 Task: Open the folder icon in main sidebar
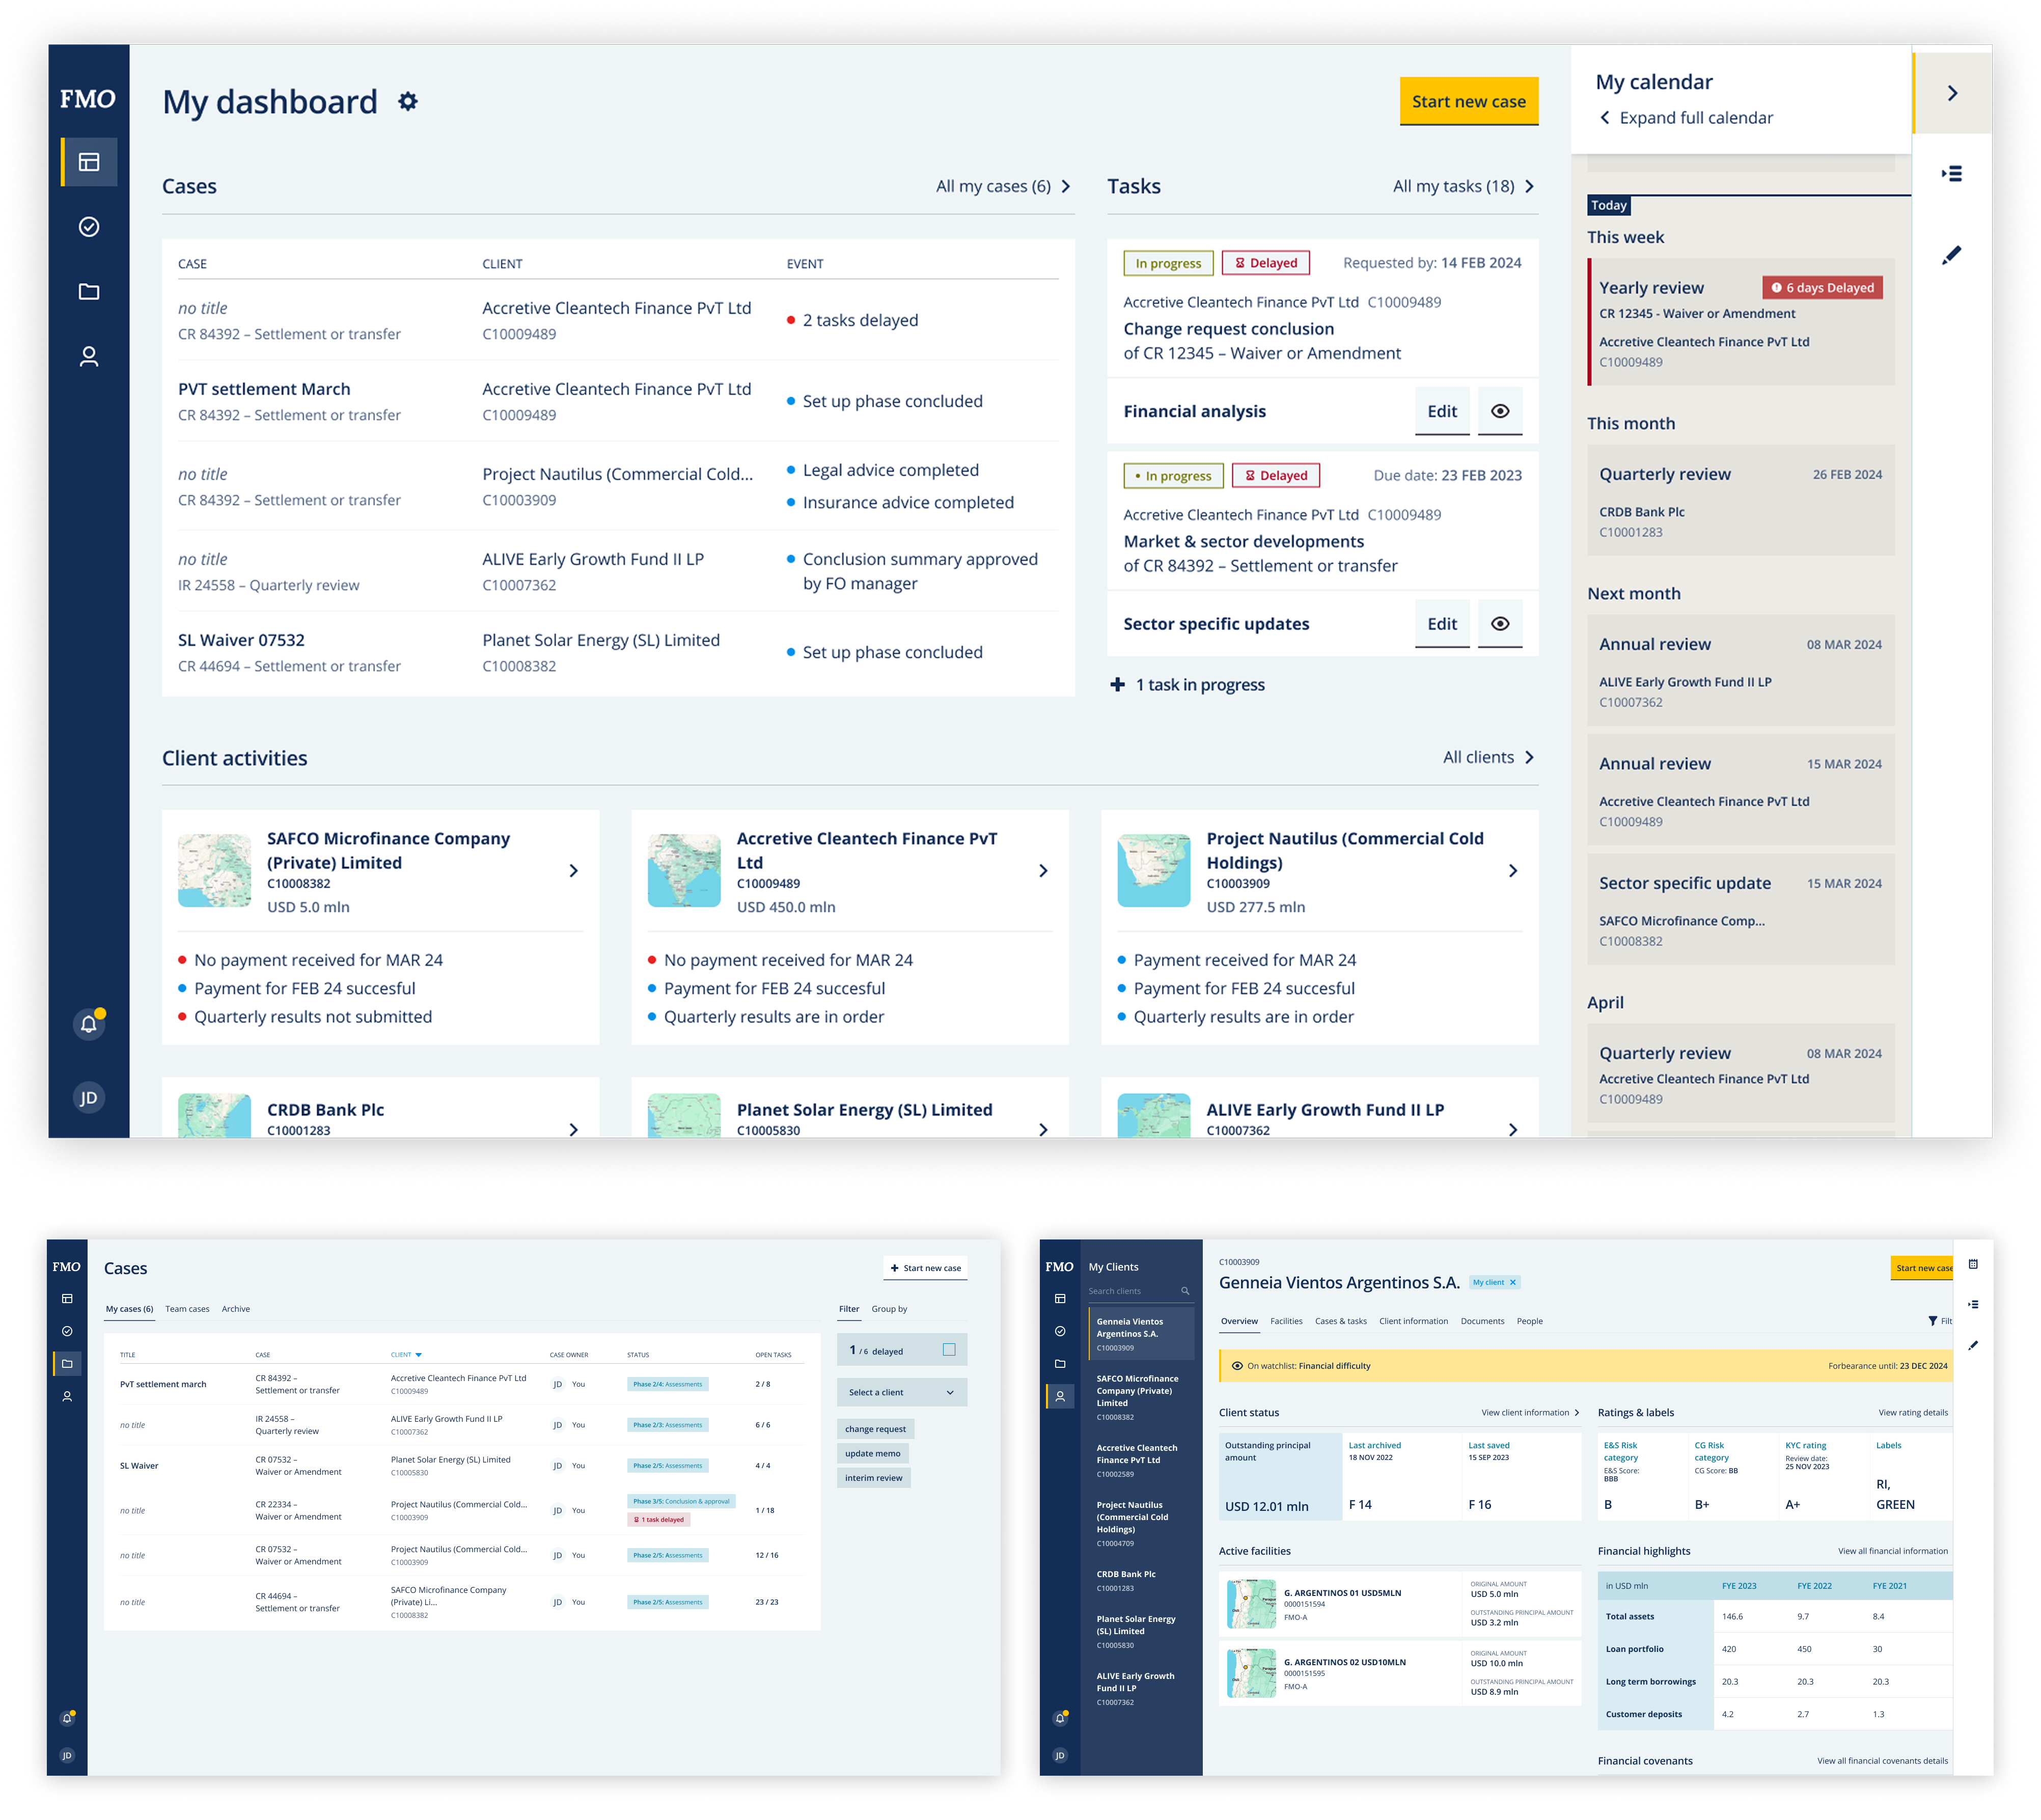[89, 292]
